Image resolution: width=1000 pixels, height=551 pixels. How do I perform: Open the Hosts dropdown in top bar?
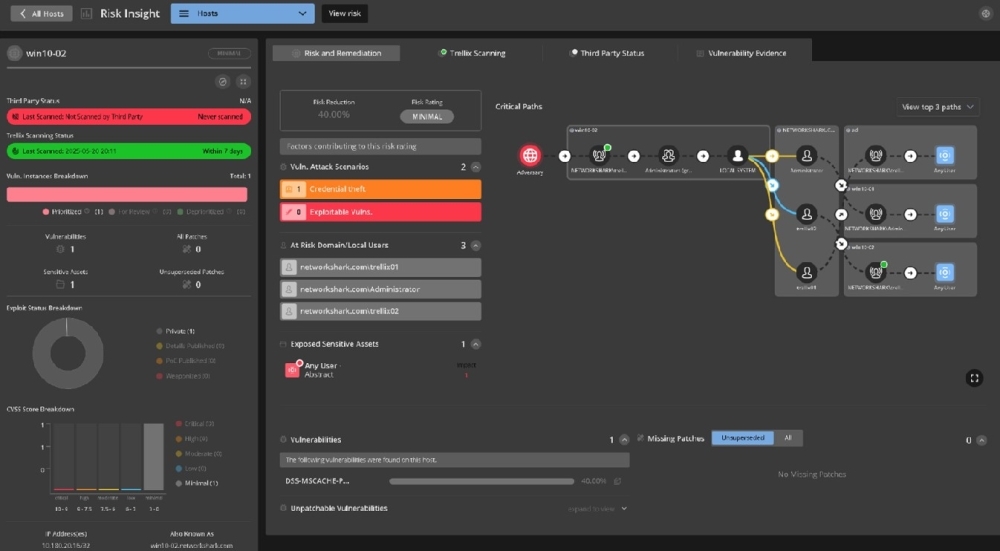(242, 13)
